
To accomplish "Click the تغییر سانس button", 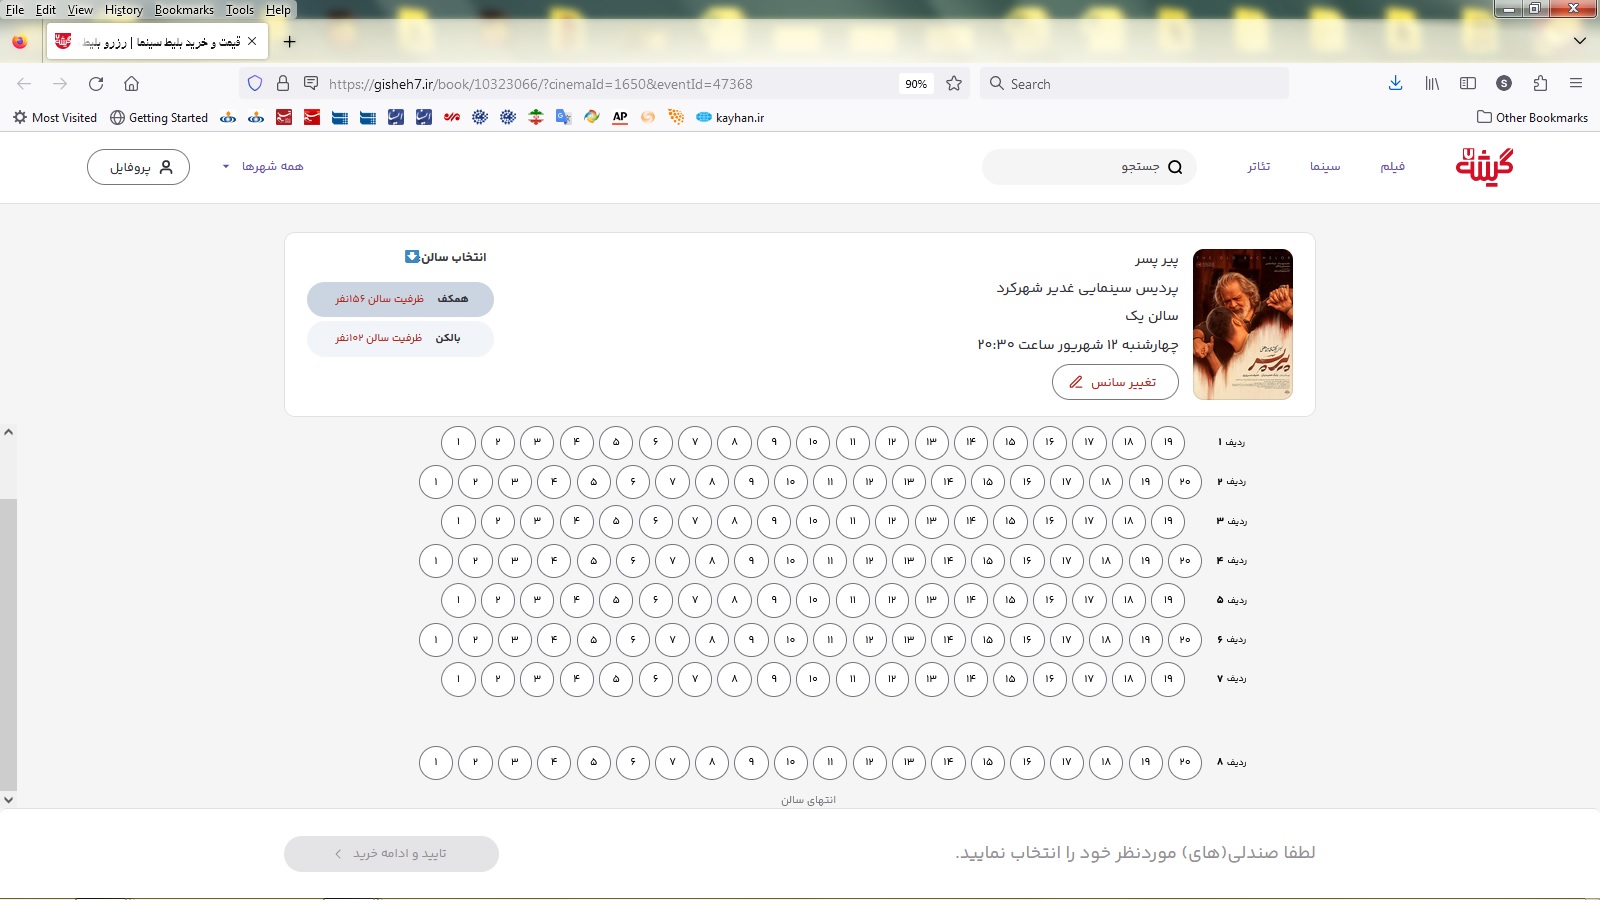I will (1115, 382).
